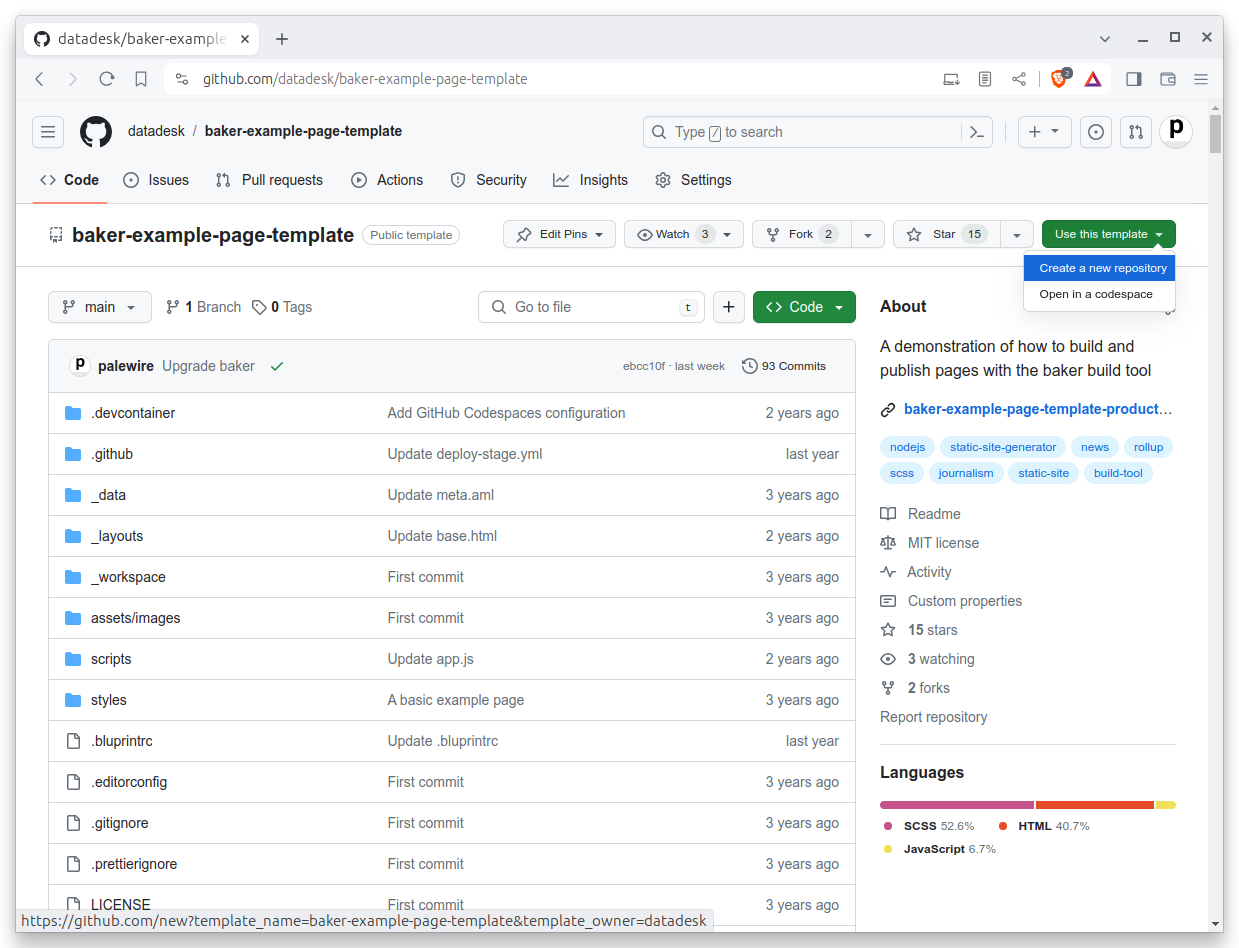This screenshot has width=1239, height=948.
Task: Open palewire's avatar in commit row
Action: pos(80,366)
